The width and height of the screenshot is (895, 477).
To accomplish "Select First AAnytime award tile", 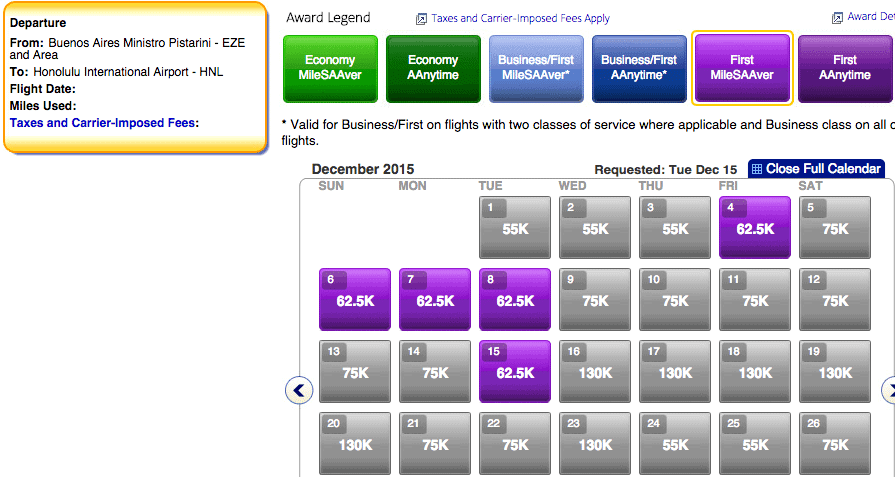I will click(x=845, y=68).
